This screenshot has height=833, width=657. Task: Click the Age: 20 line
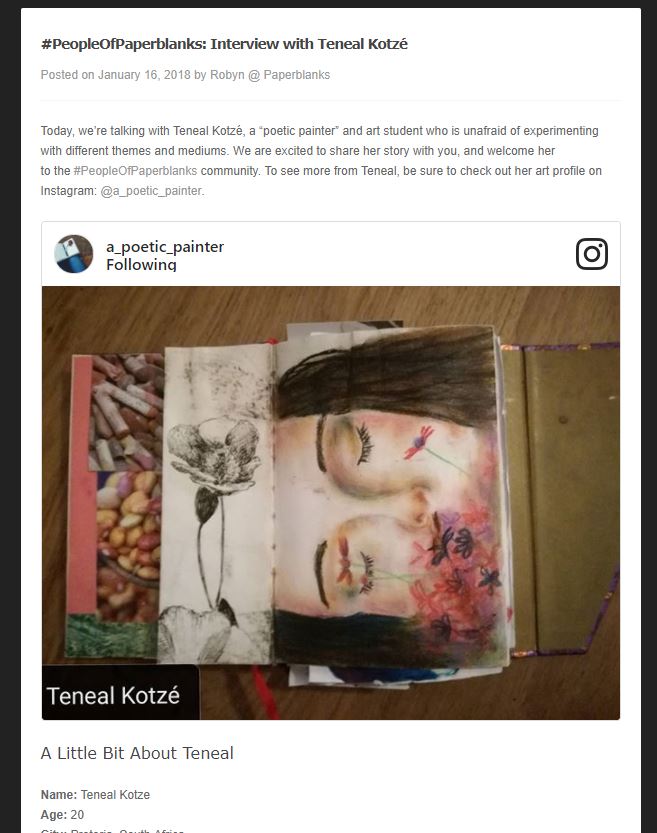coord(63,815)
